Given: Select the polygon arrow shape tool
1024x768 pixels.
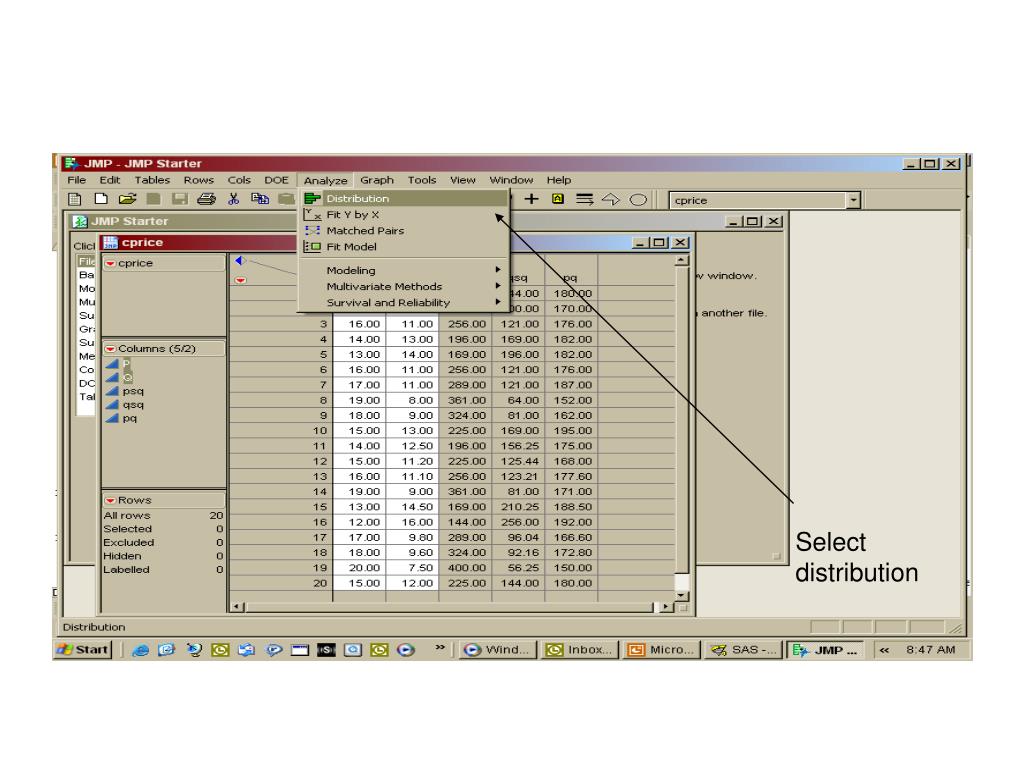Looking at the screenshot, I should click(x=611, y=199).
